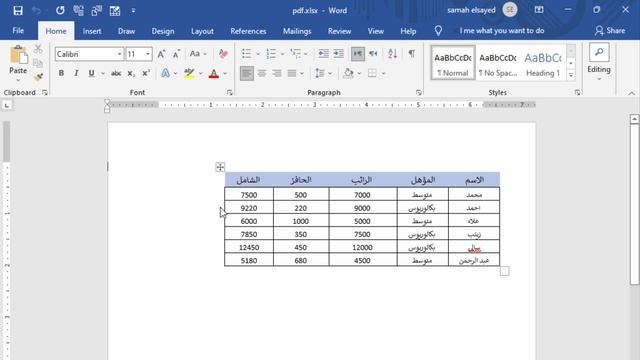
Task: Open Paragraph dialog launcher
Action: tap(418, 93)
